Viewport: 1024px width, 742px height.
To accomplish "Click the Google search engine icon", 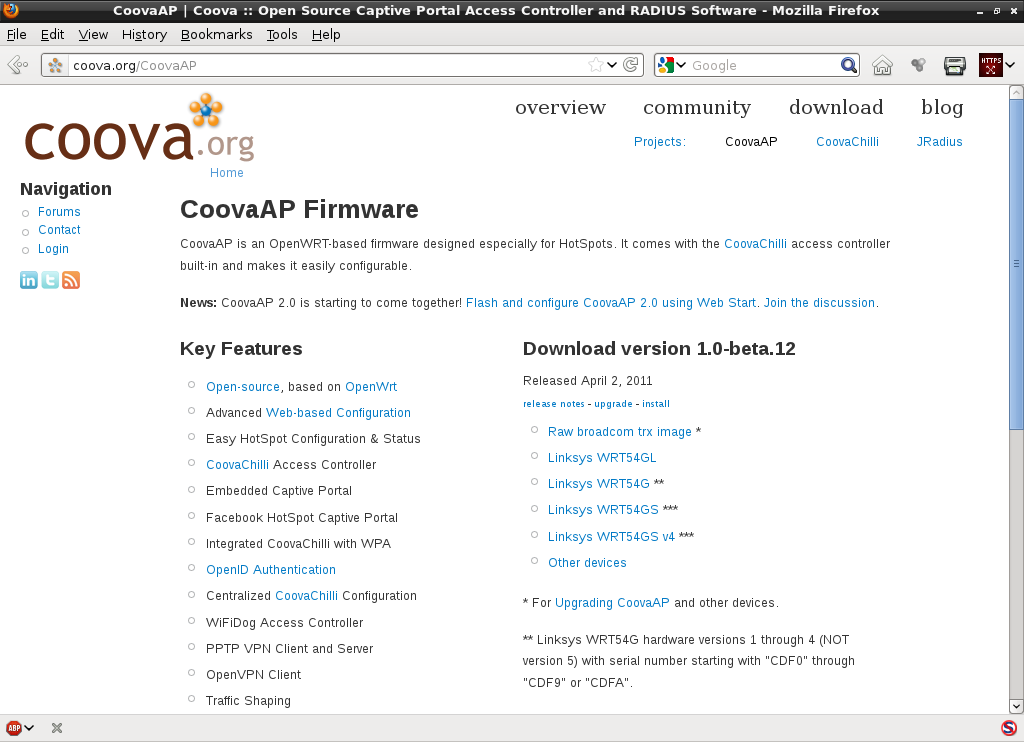I will [665, 65].
